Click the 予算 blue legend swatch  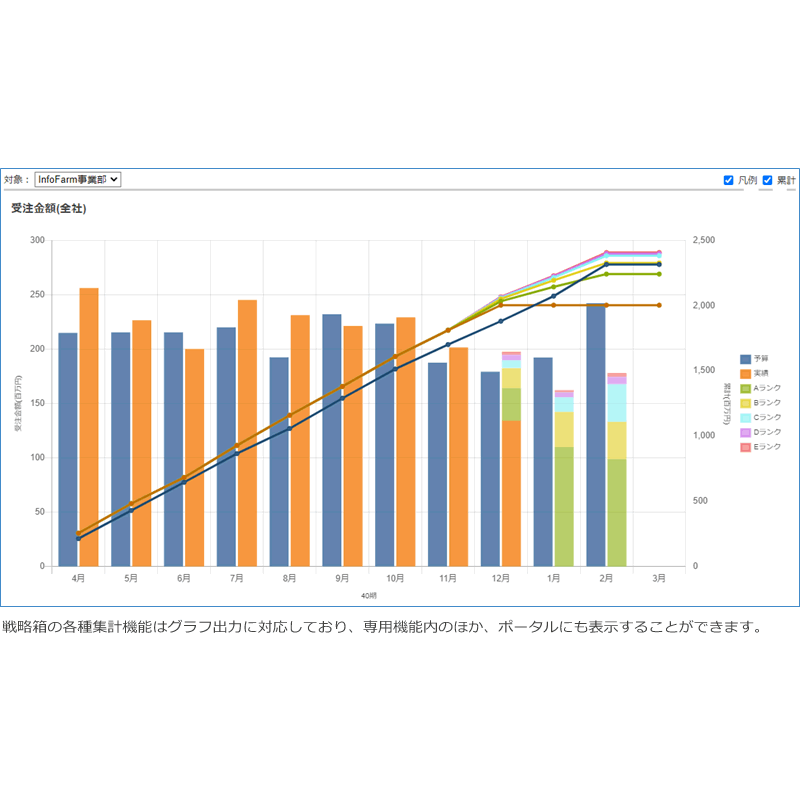pos(745,359)
